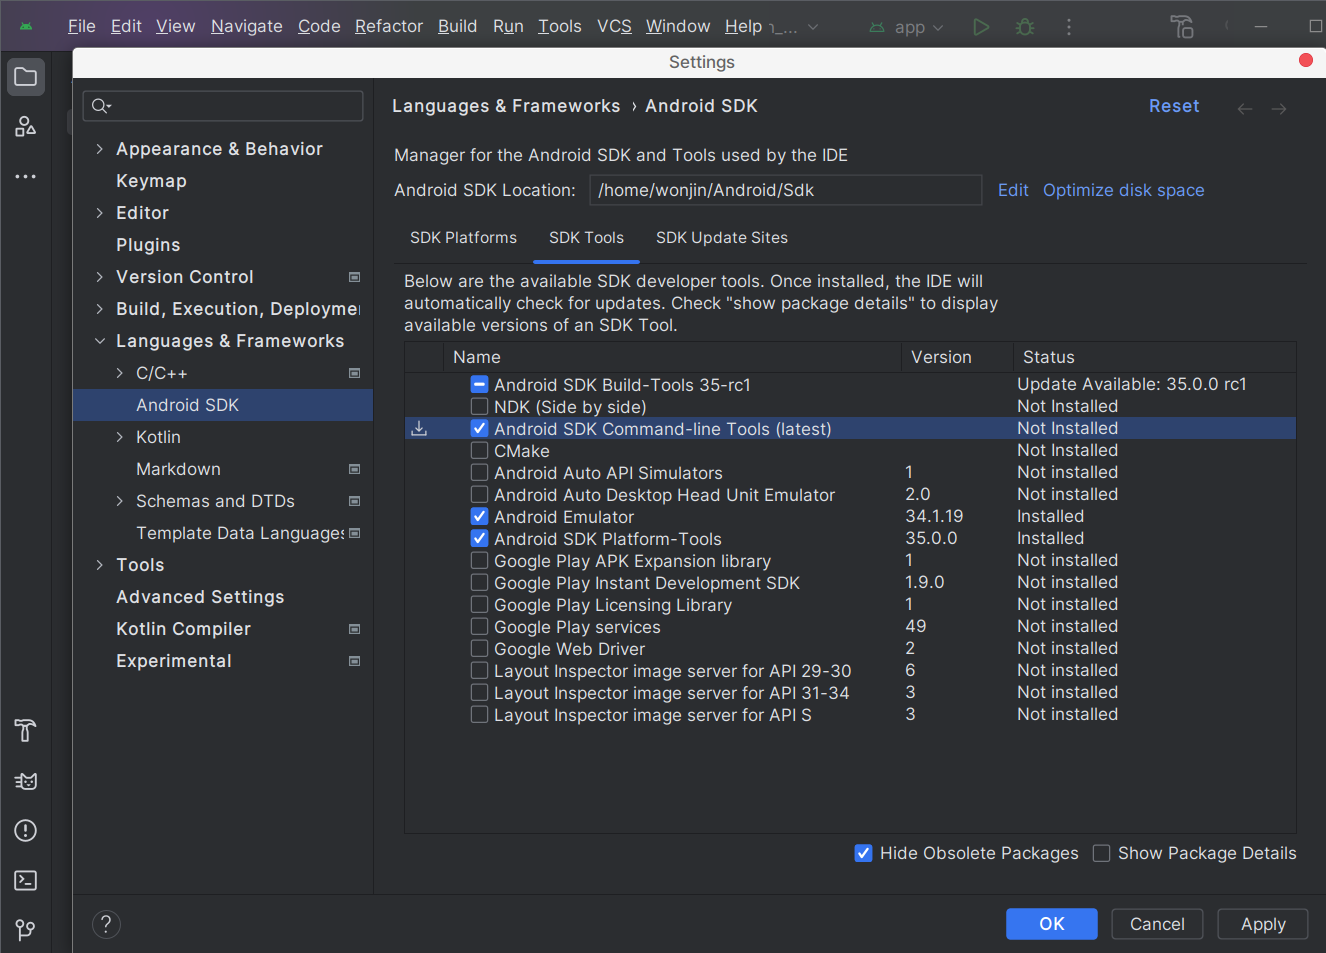Click the back navigation arrow in Settings
Viewport: 1326px width, 953px height.
[1245, 108]
